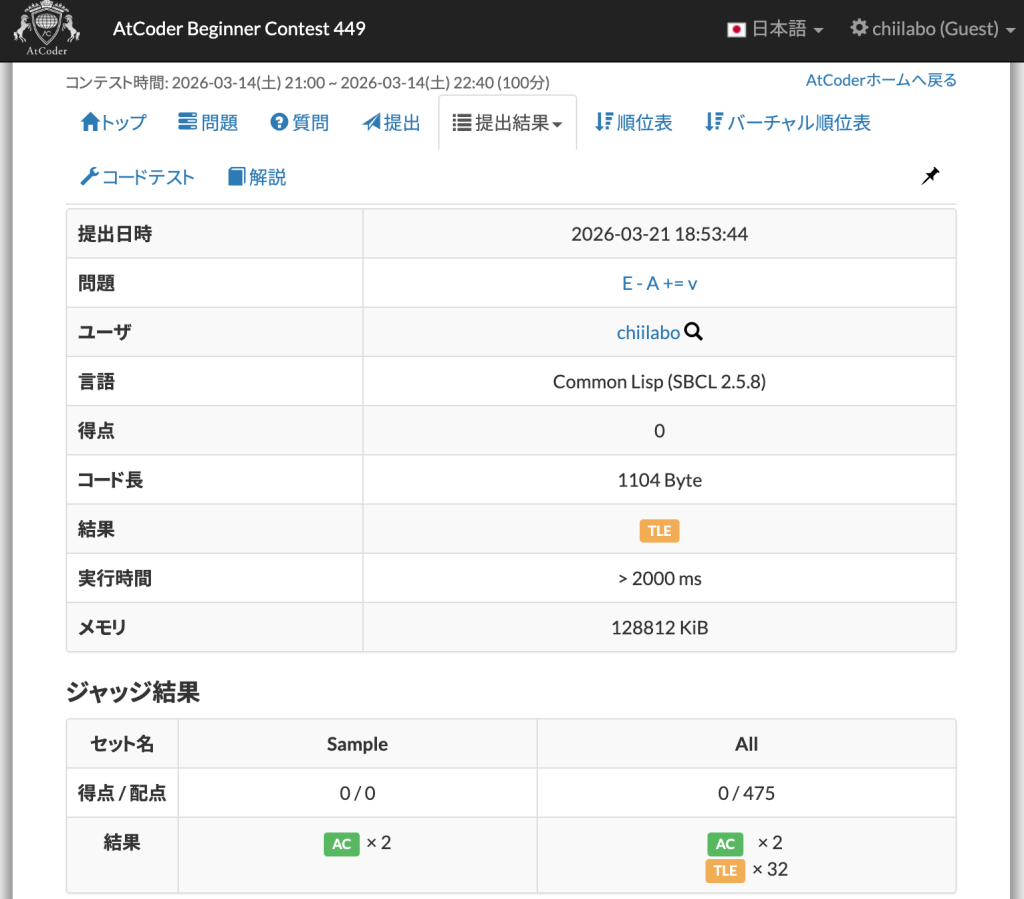
Task: Click the sort icon beside 順位表
Action: coord(604,122)
